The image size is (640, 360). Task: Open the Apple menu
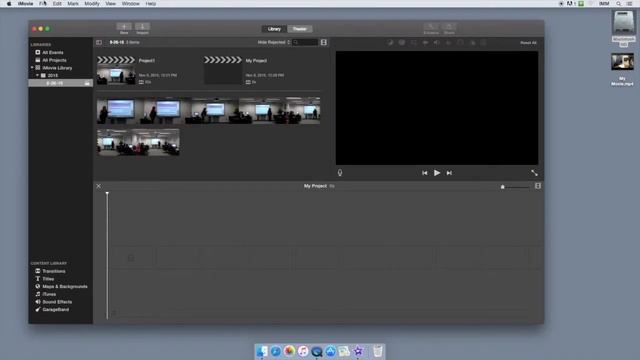coord(9,4)
